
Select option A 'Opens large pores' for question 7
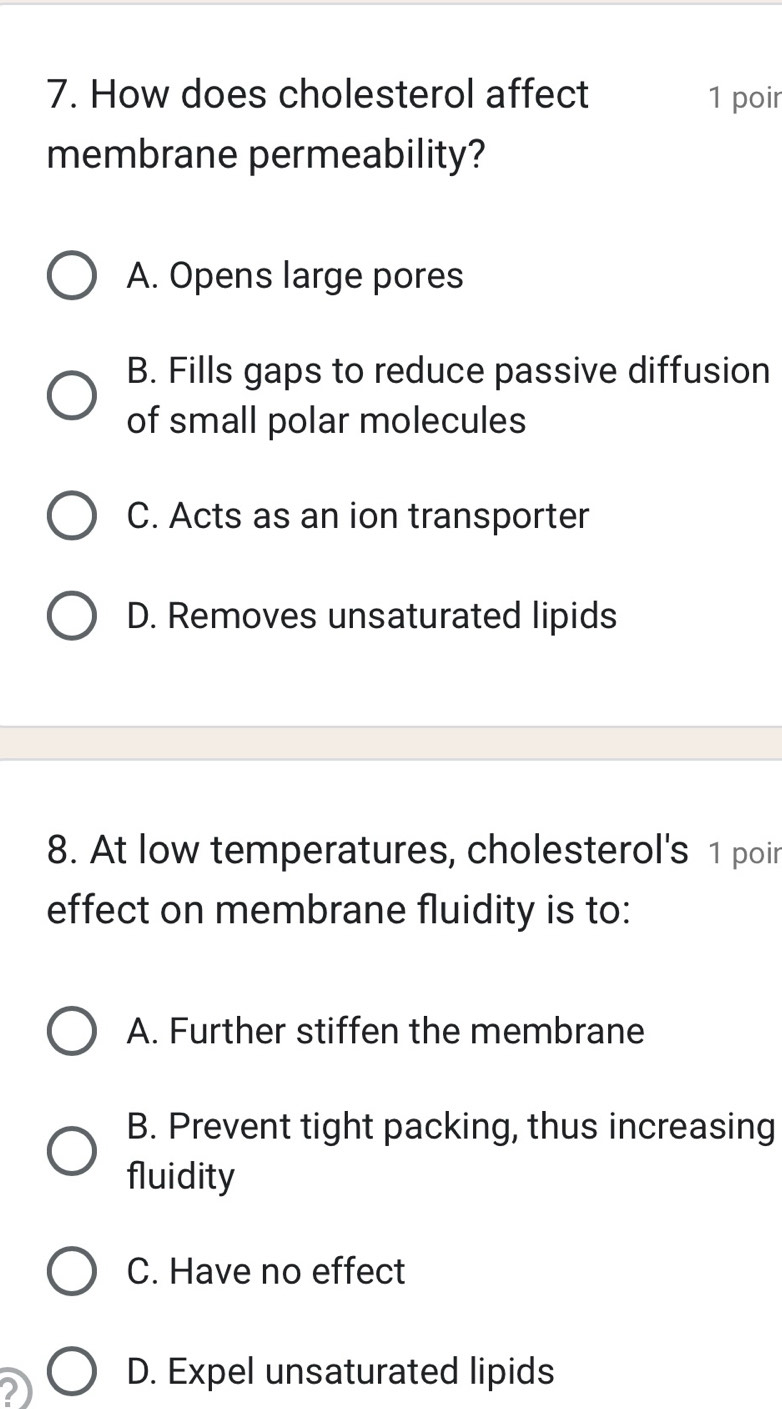(70, 276)
